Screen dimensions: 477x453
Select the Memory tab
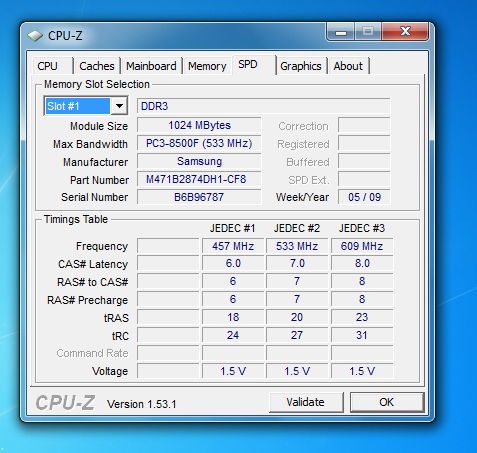point(207,66)
